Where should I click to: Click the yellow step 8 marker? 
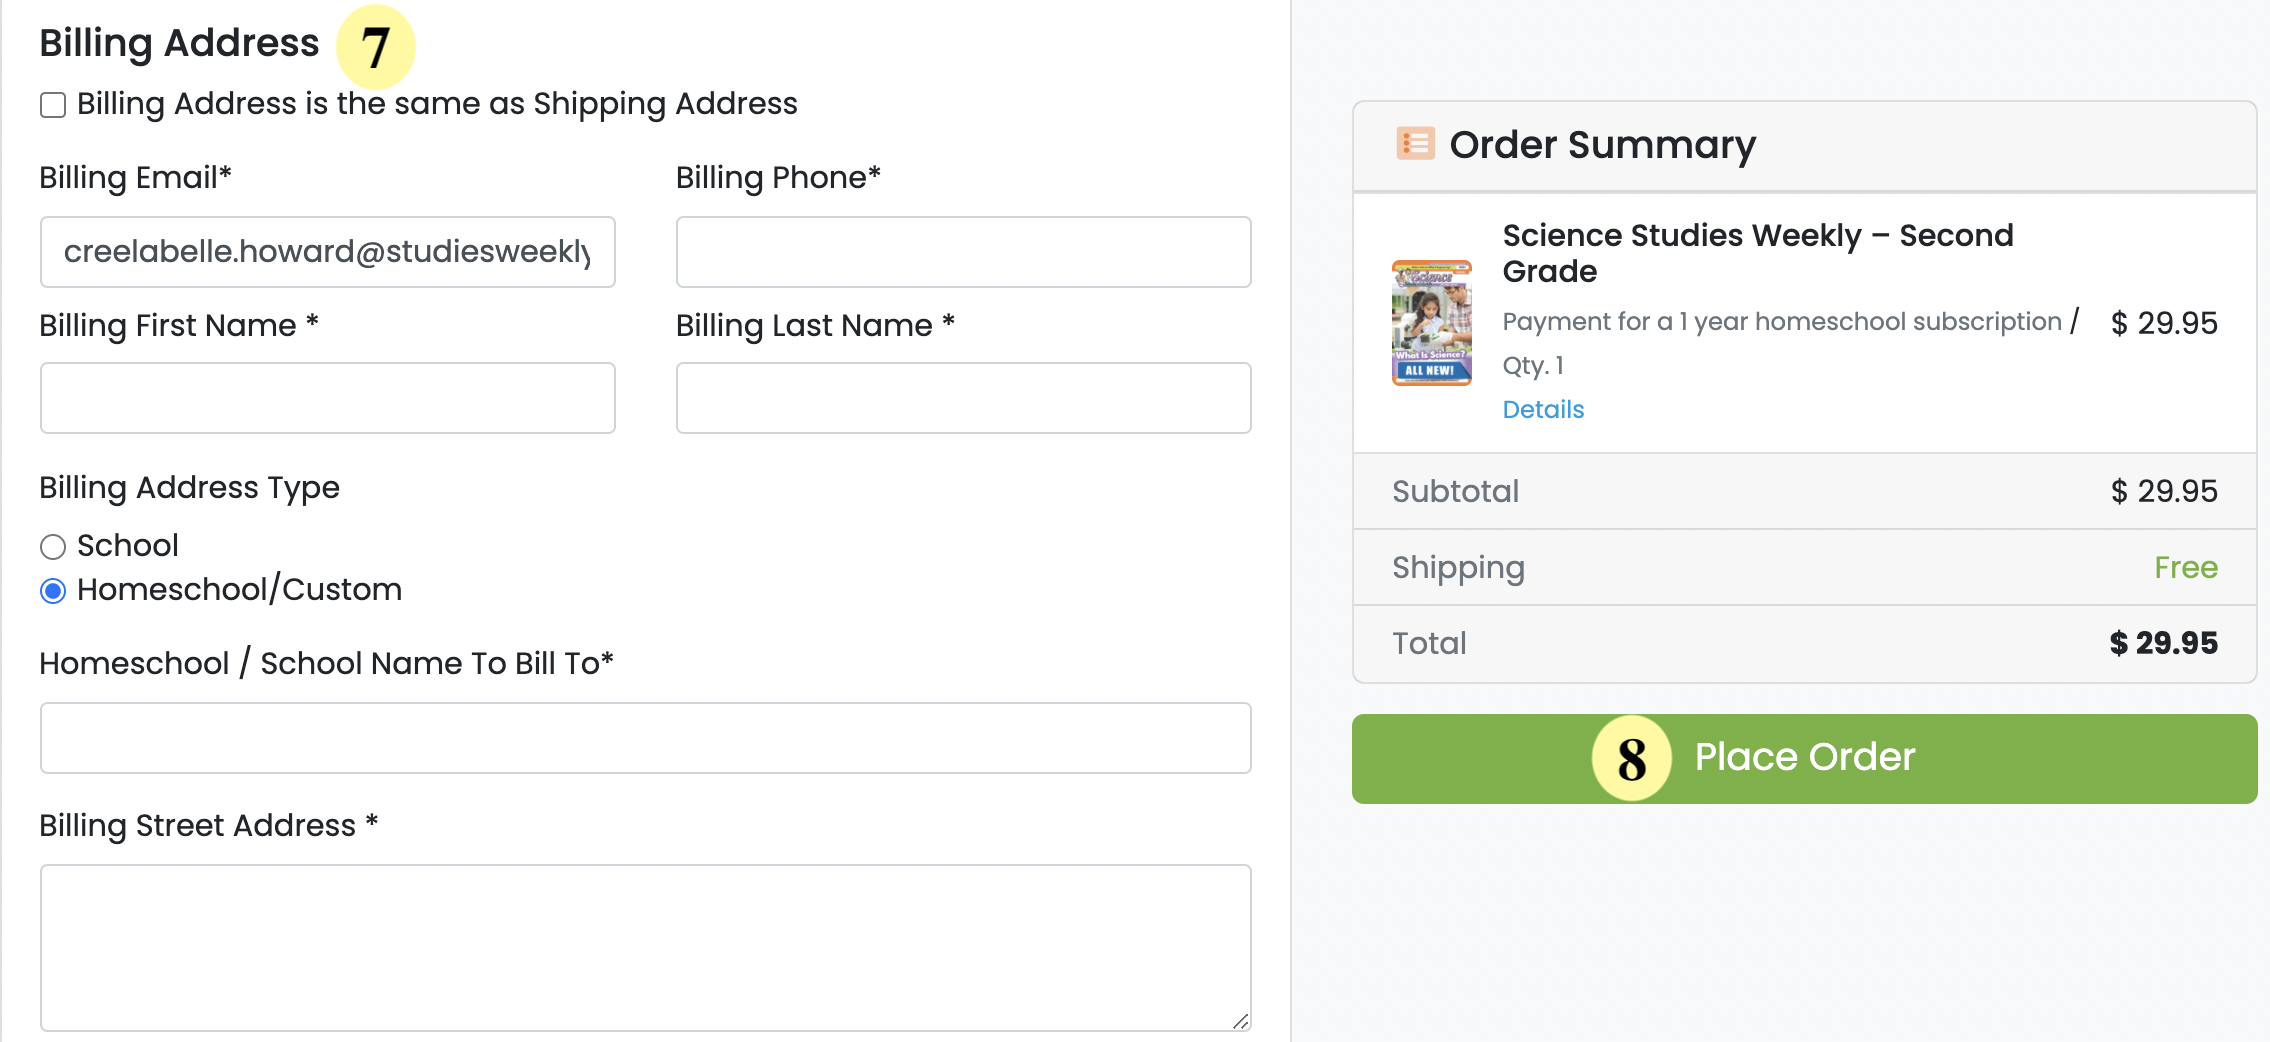(1631, 759)
